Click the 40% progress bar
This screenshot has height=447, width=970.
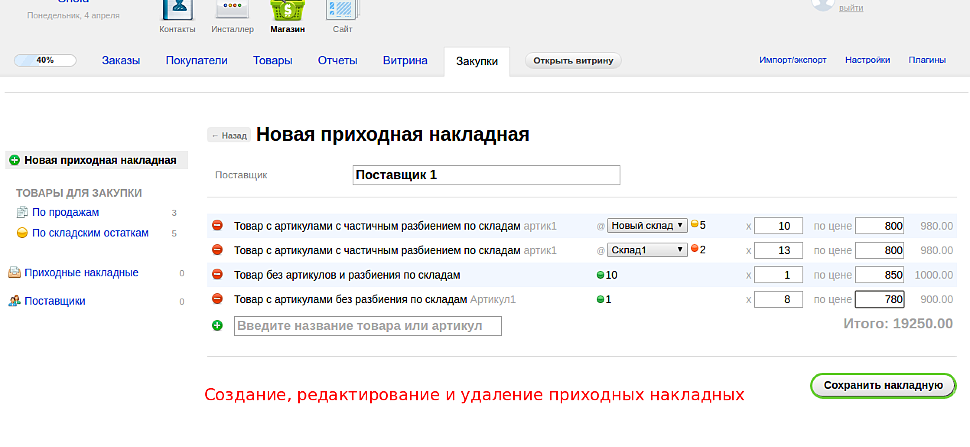point(45,61)
